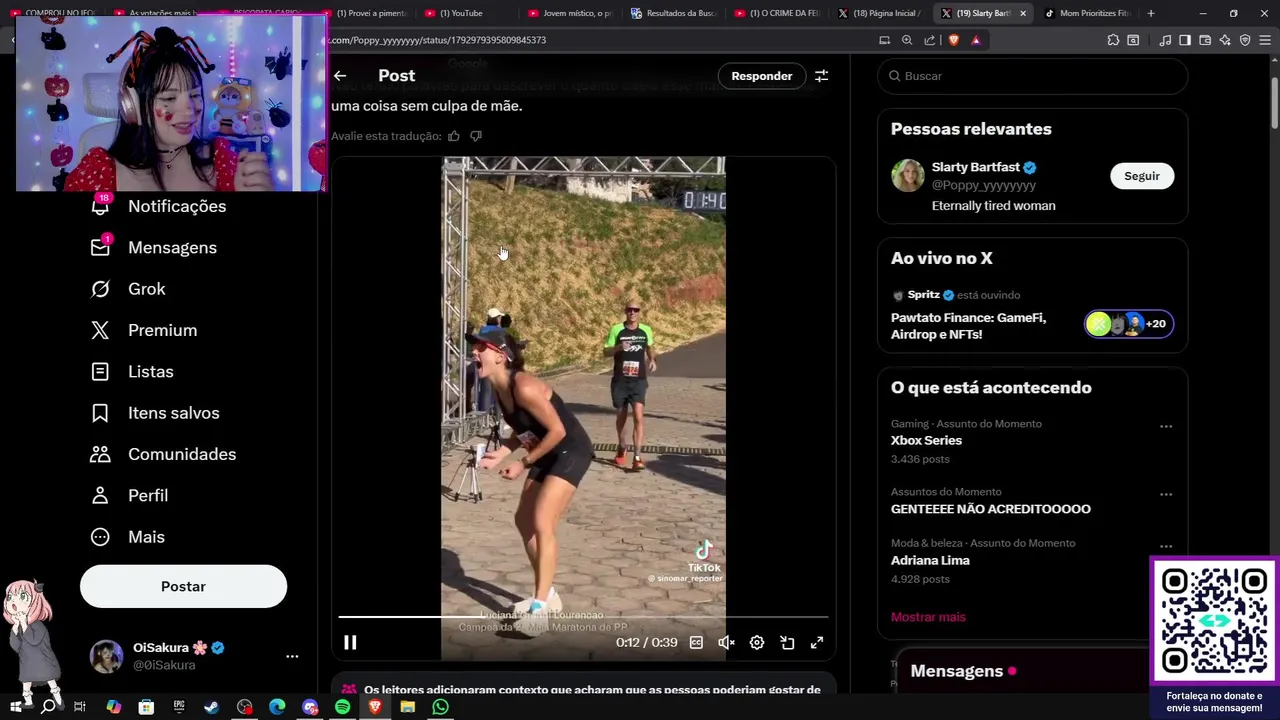Open Epic Games from the taskbar
1280x720 pixels.
tap(179, 707)
